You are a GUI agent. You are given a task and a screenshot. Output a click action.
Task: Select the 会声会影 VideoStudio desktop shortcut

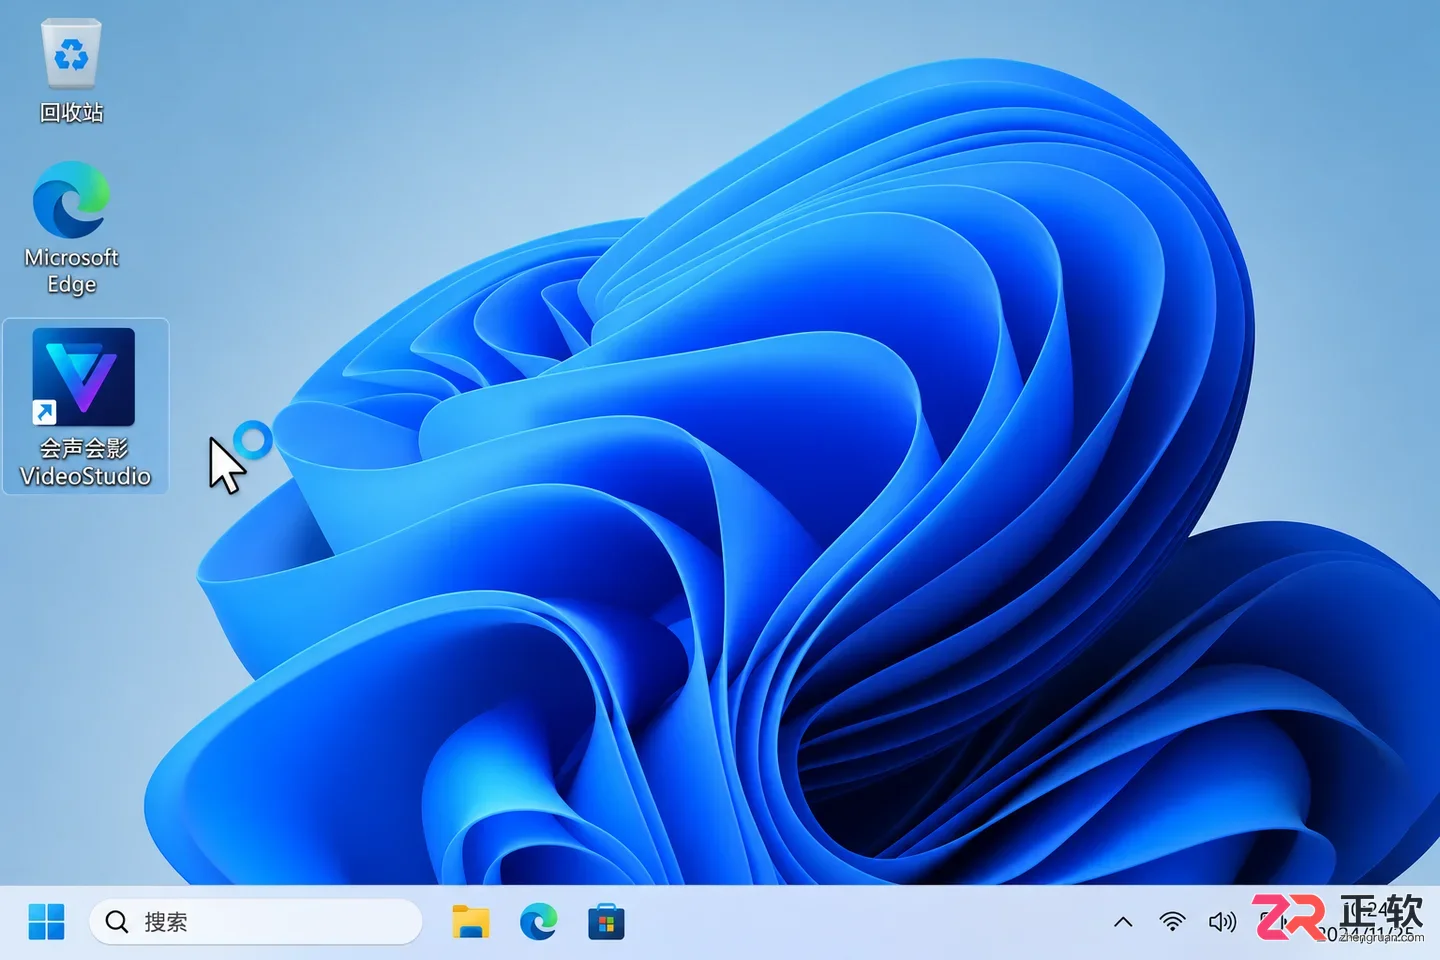[85, 406]
